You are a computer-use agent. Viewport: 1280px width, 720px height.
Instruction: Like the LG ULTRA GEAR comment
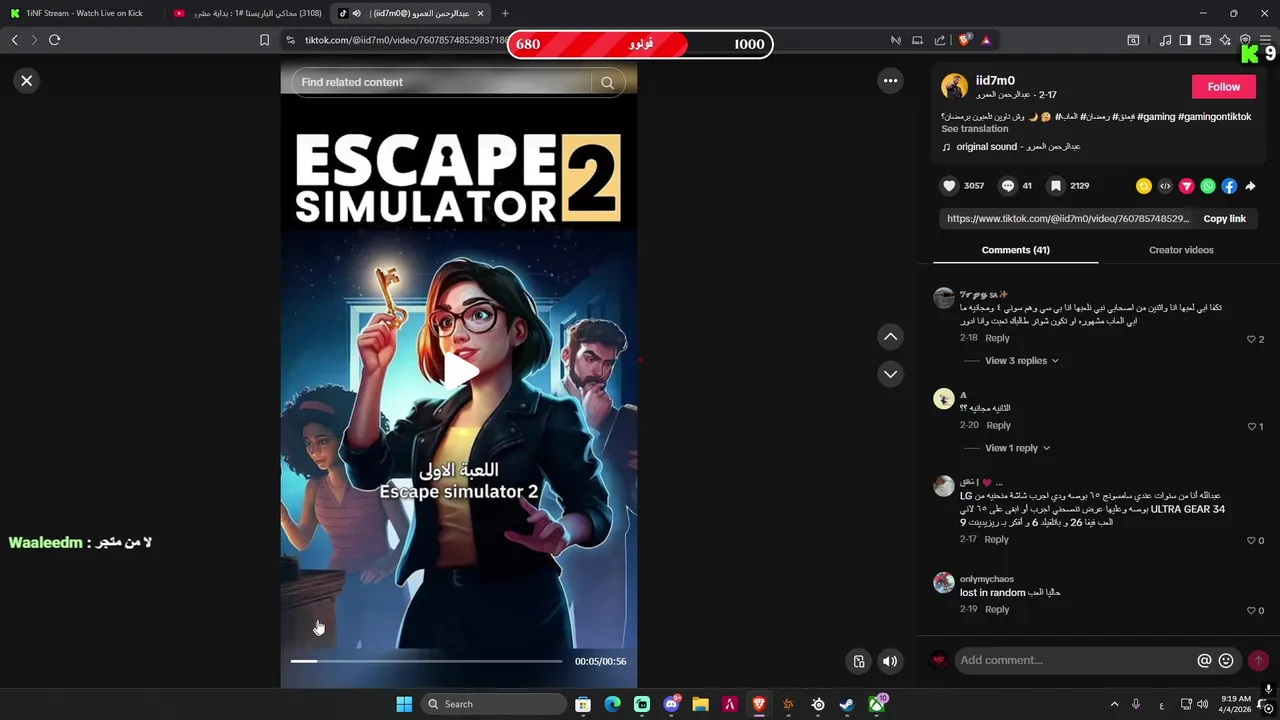pyautogui.click(x=1251, y=540)
